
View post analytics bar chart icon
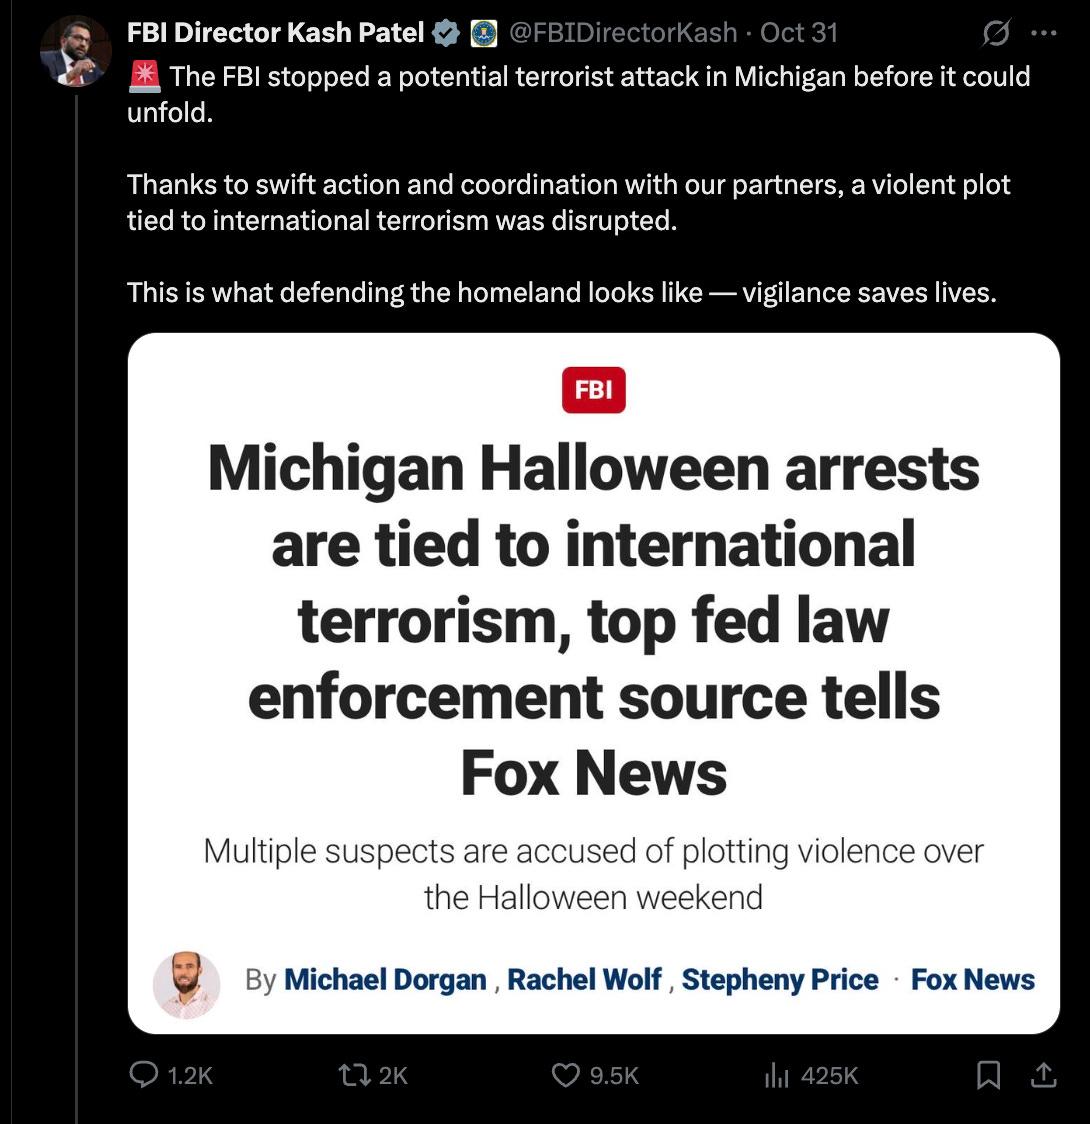776,1075
